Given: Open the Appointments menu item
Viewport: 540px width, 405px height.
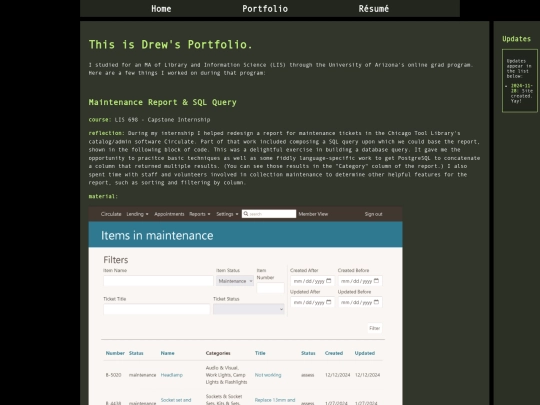Looking at the screenshot, I should (x=169, y=214).
